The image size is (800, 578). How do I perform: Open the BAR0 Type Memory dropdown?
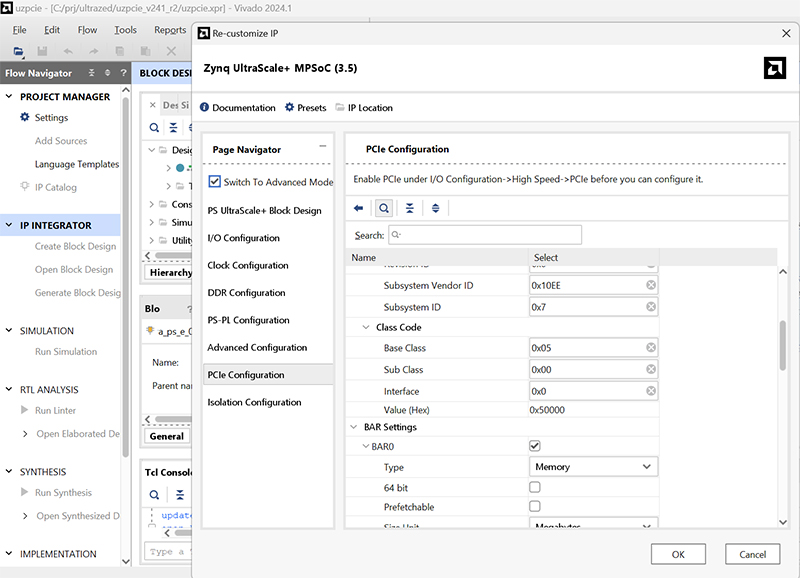[x=593, y=466]
